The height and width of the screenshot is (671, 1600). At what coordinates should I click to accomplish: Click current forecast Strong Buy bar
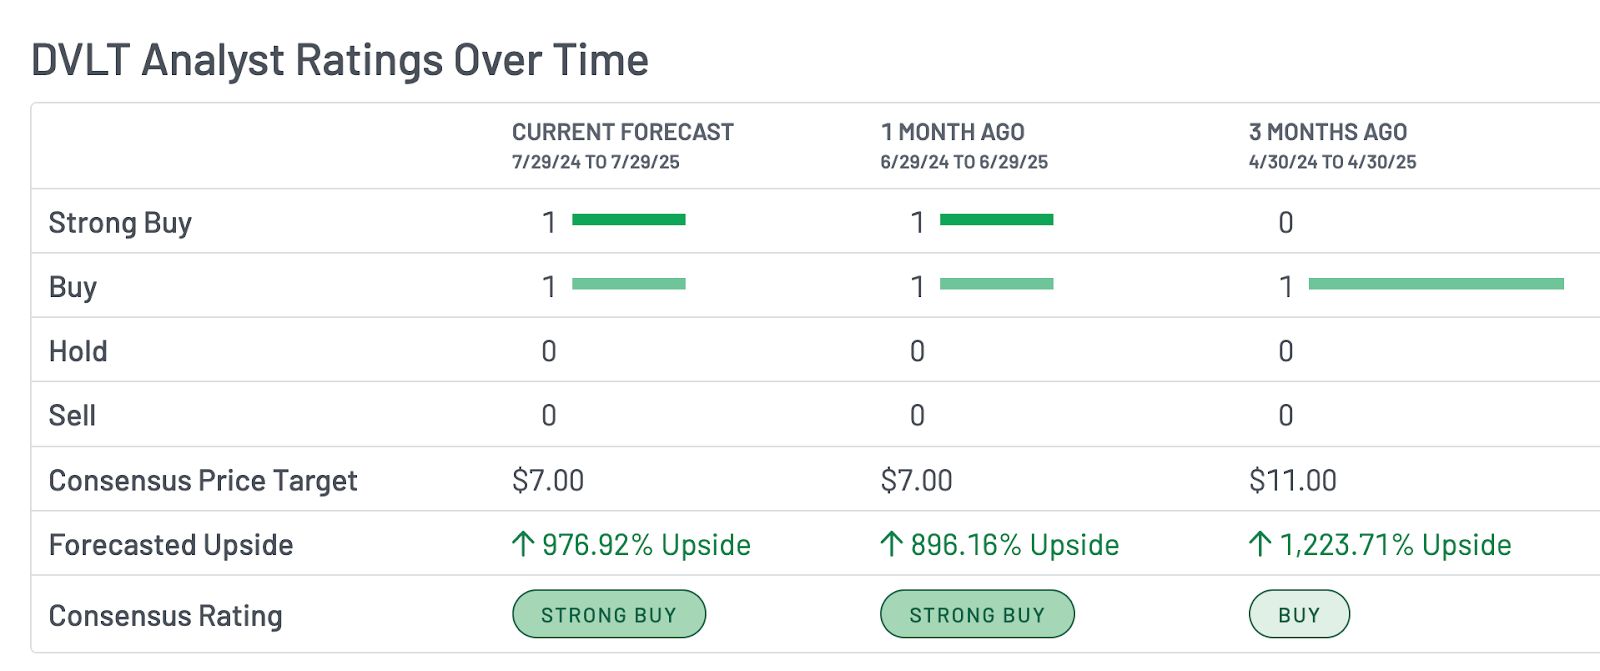[x=629, y=219]
